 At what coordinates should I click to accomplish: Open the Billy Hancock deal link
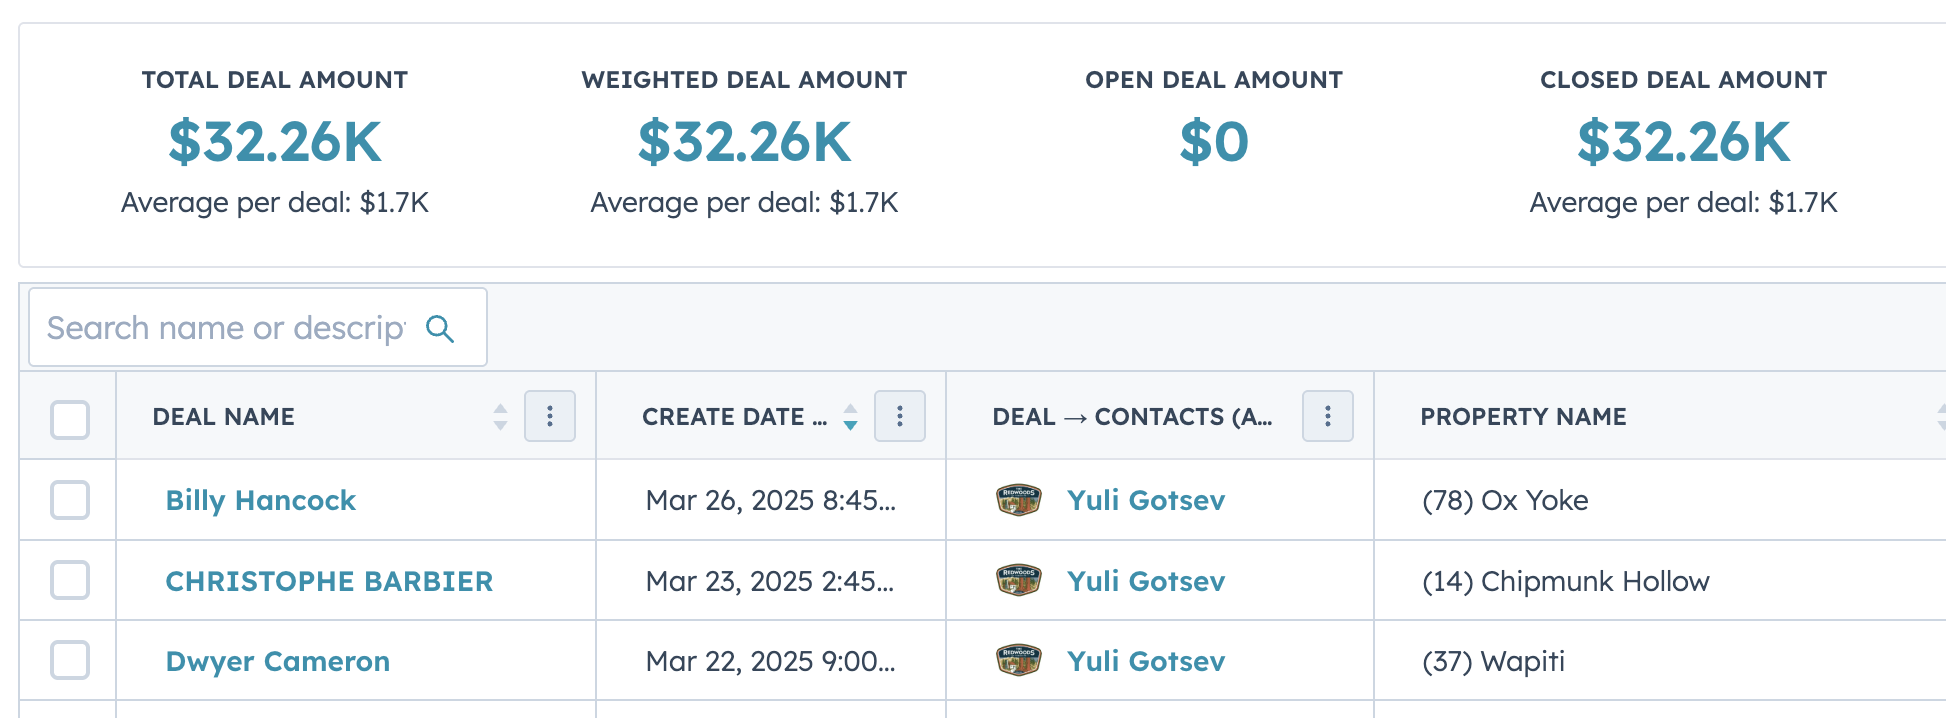click(x=261, y=500)
